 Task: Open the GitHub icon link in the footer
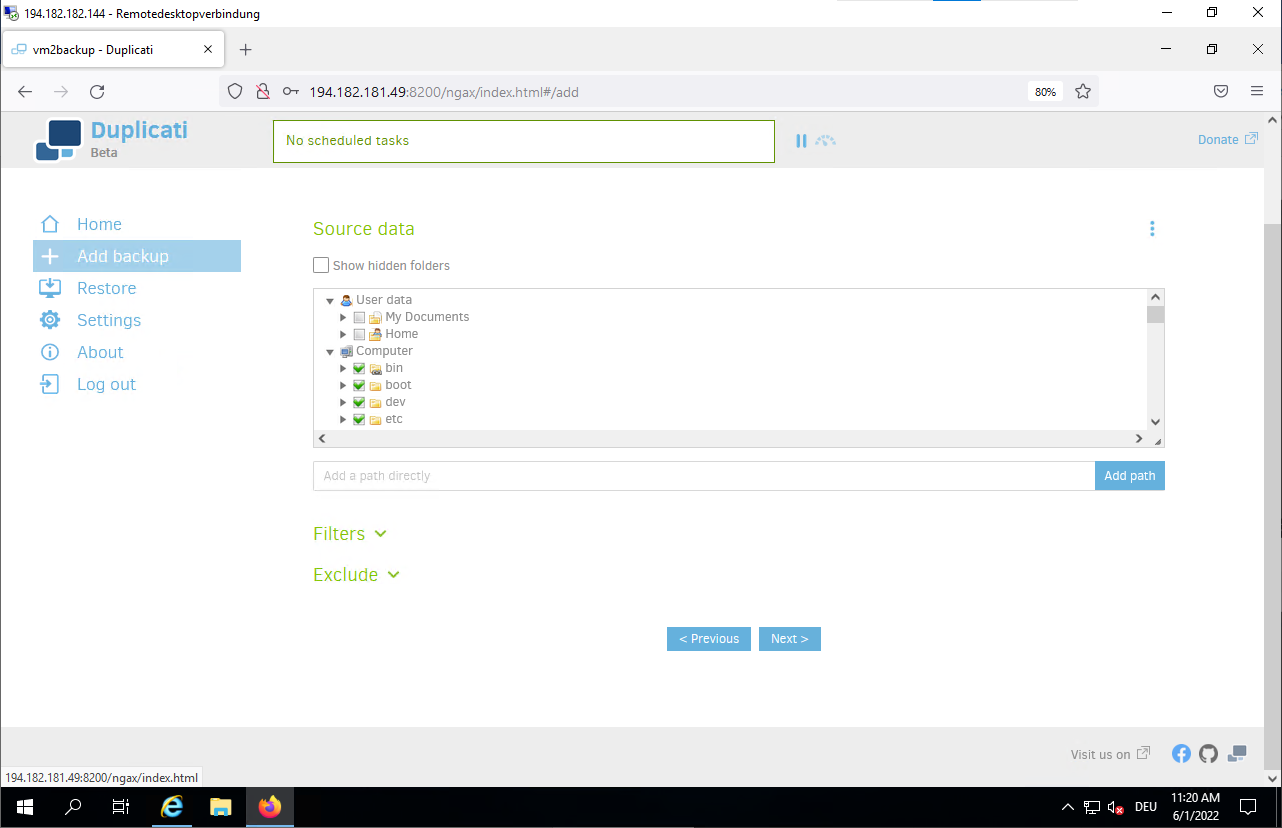[1209, 754]
